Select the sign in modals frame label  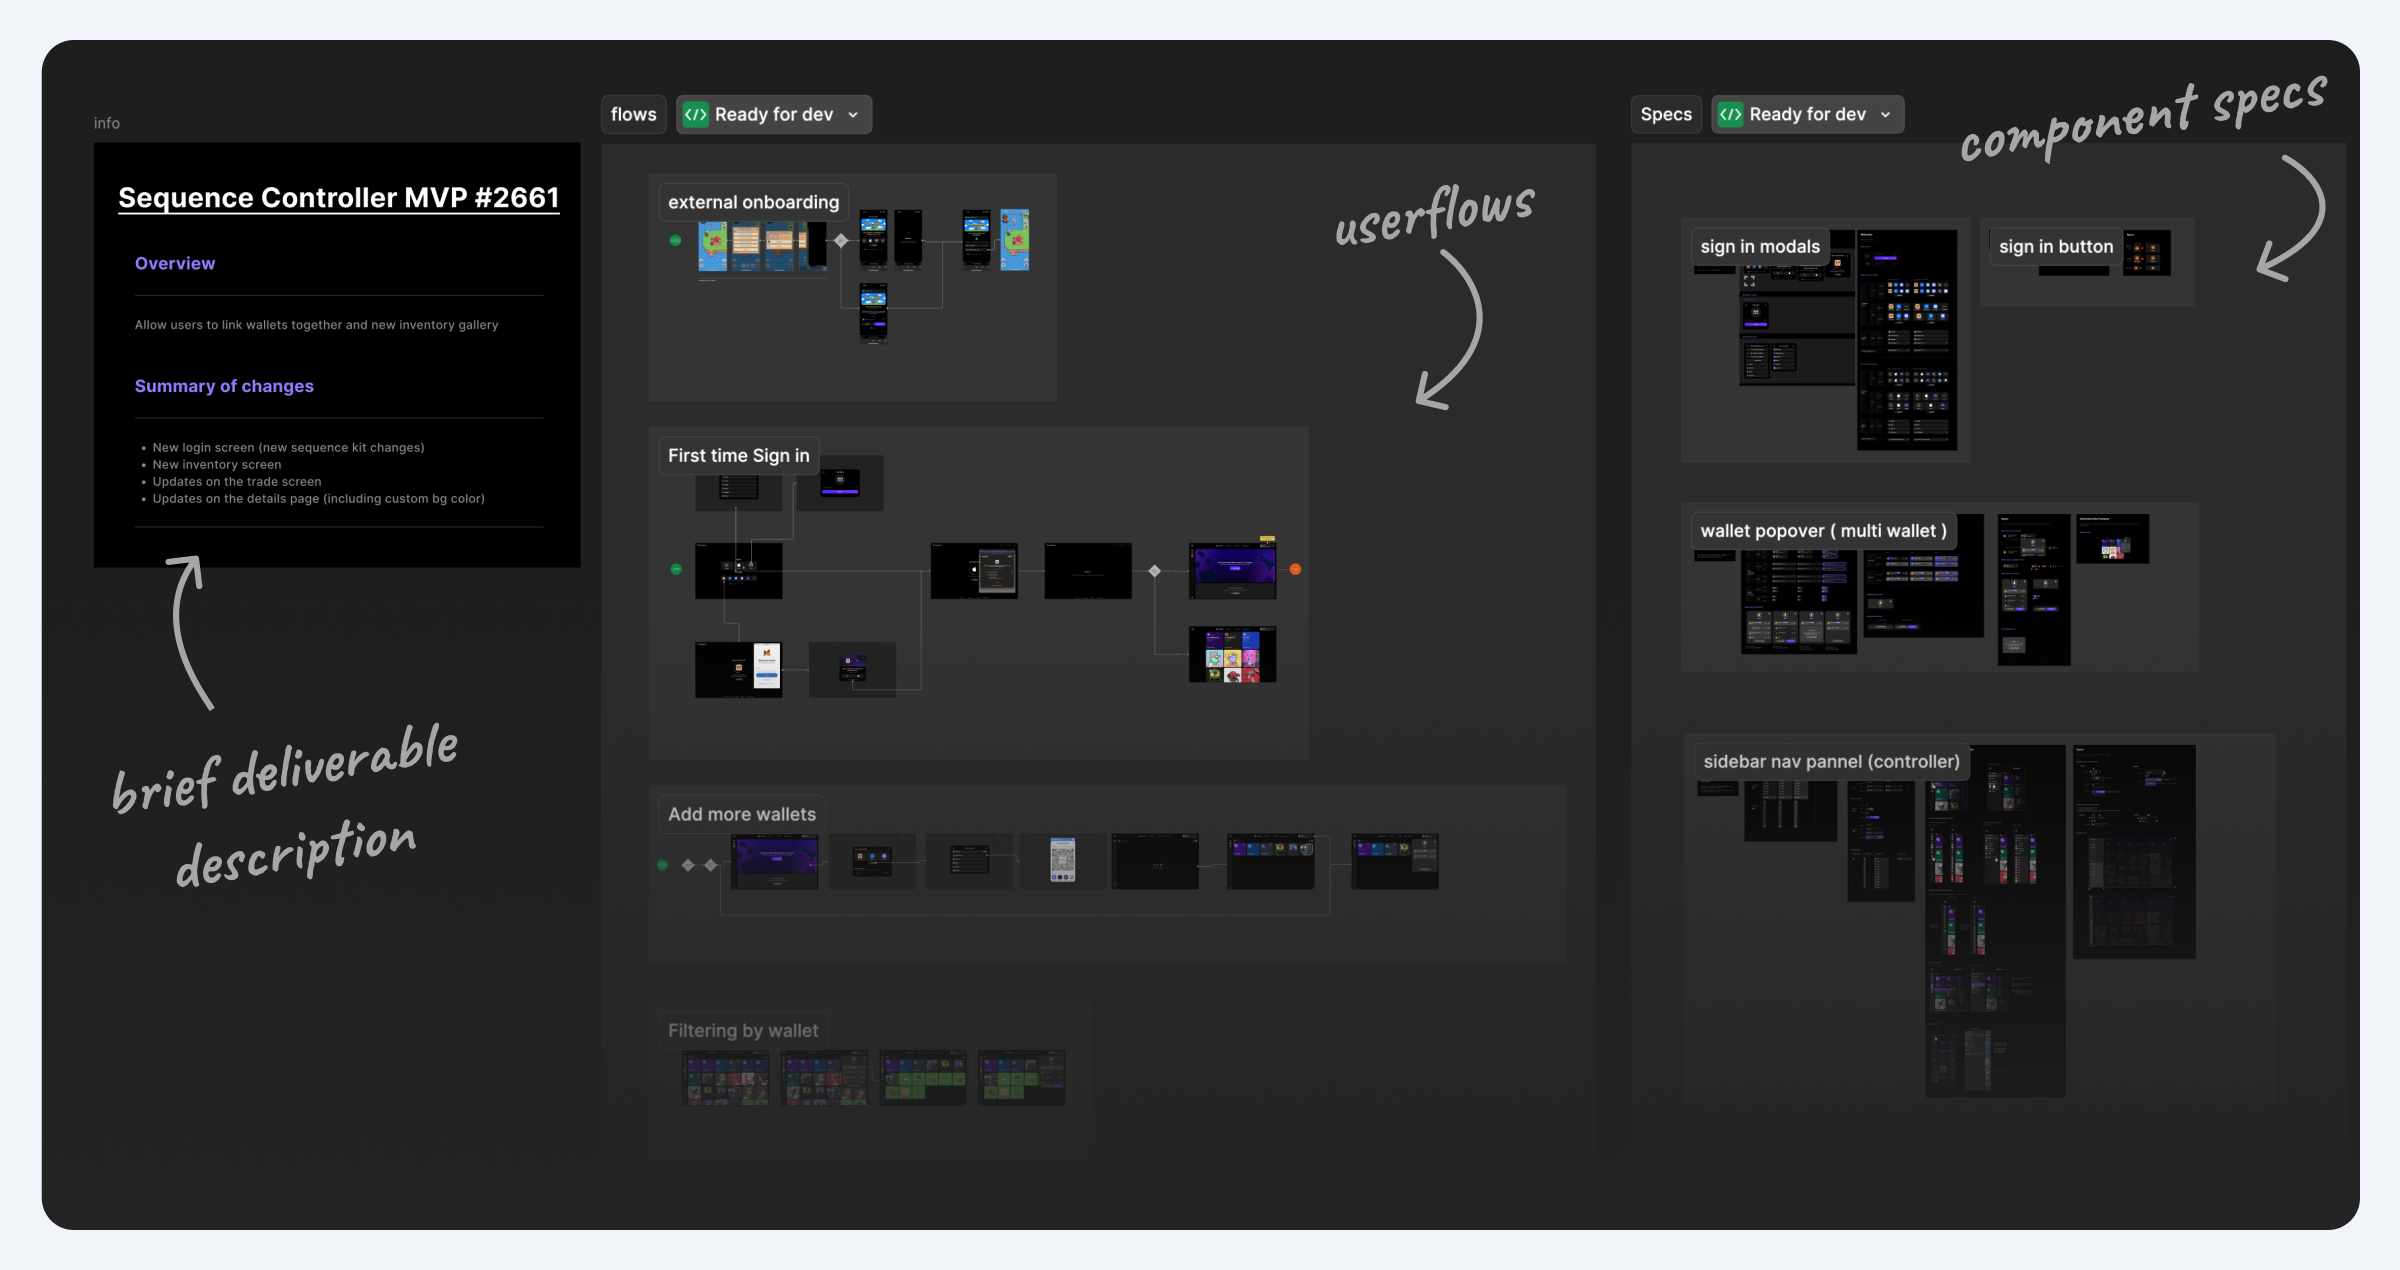[1760, 247]
